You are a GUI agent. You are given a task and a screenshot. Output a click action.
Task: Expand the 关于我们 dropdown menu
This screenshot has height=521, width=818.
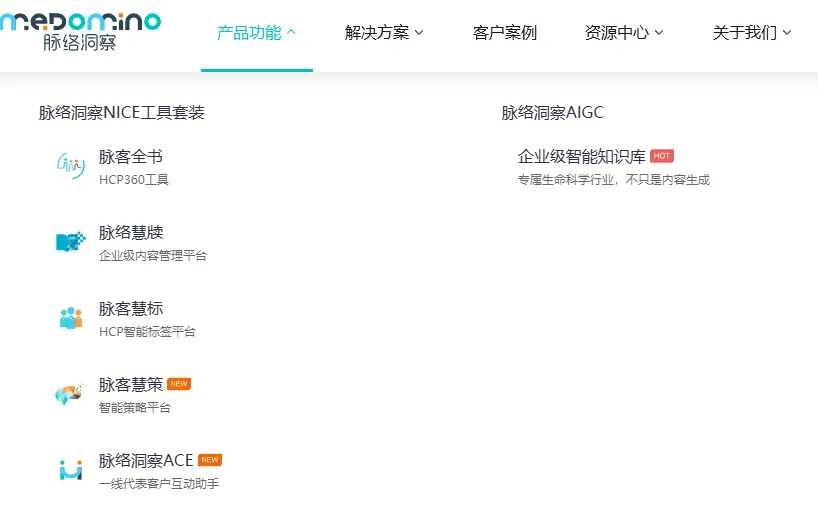[752, 33]
